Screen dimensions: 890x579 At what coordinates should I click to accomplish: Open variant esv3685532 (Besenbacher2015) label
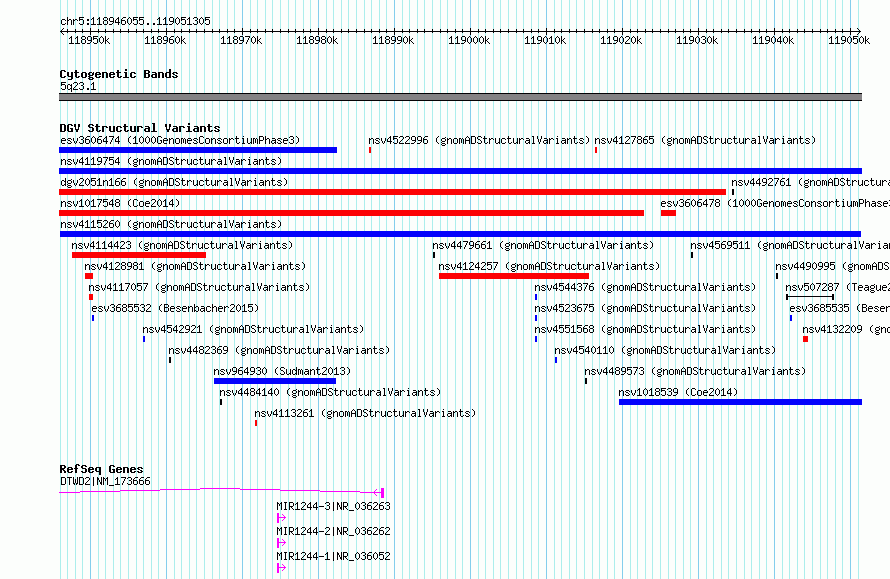tap(175, 308)
